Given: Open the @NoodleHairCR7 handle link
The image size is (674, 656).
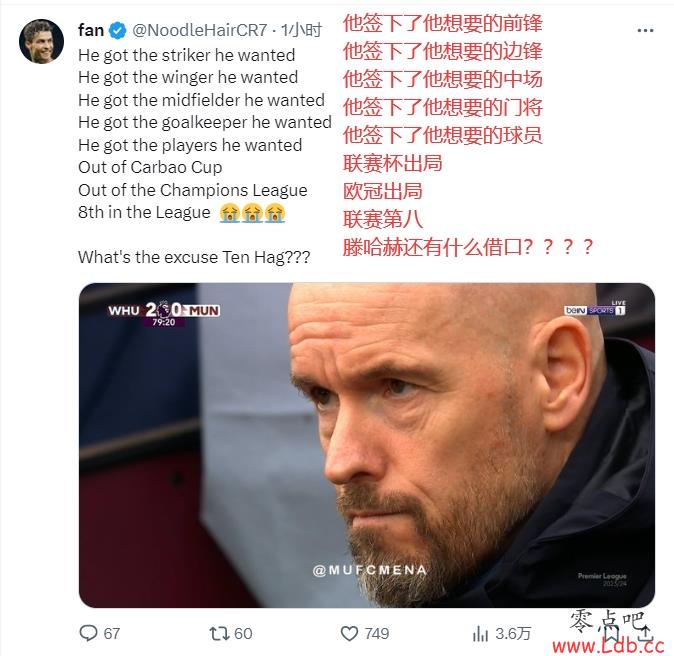Looking at the screenshot, I should point(200,30).
